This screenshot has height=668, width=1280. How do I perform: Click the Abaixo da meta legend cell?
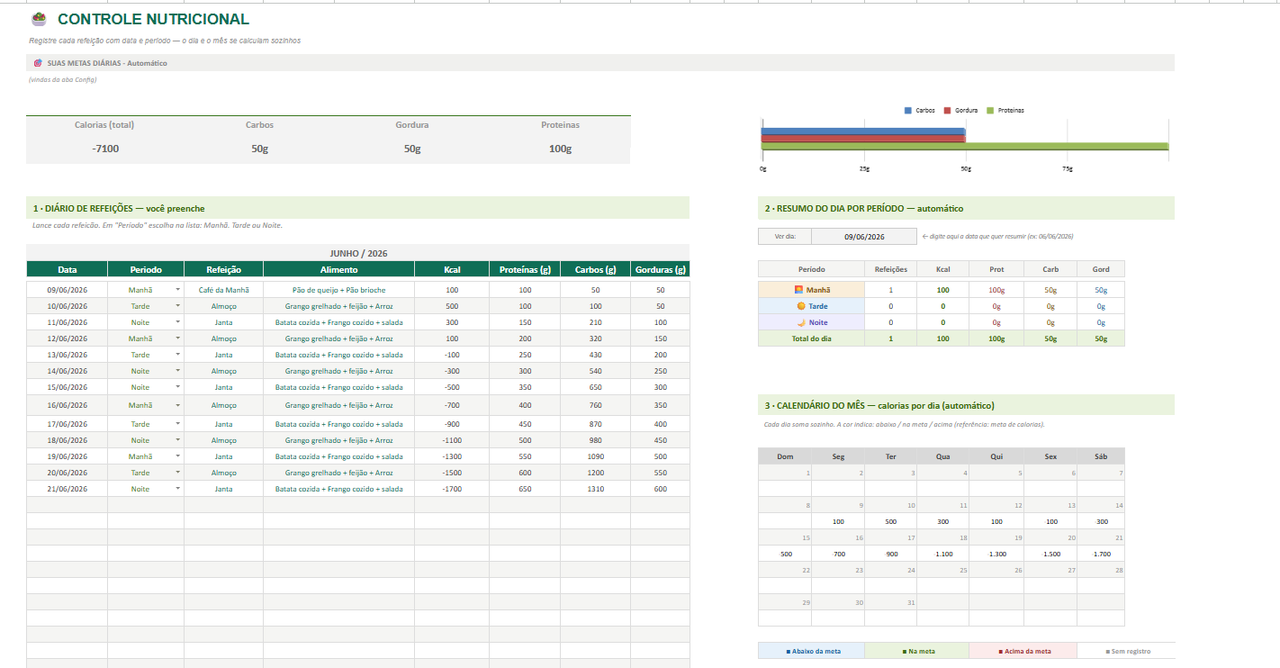[x=811, y=651]
